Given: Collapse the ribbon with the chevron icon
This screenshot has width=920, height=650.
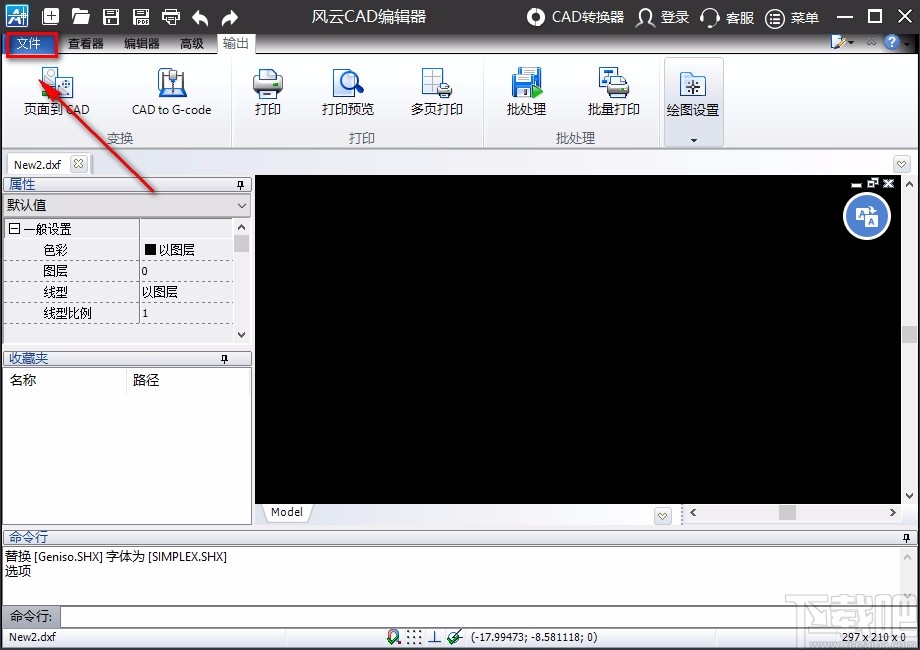Looking at the screenshot, I should coord(871,42).
